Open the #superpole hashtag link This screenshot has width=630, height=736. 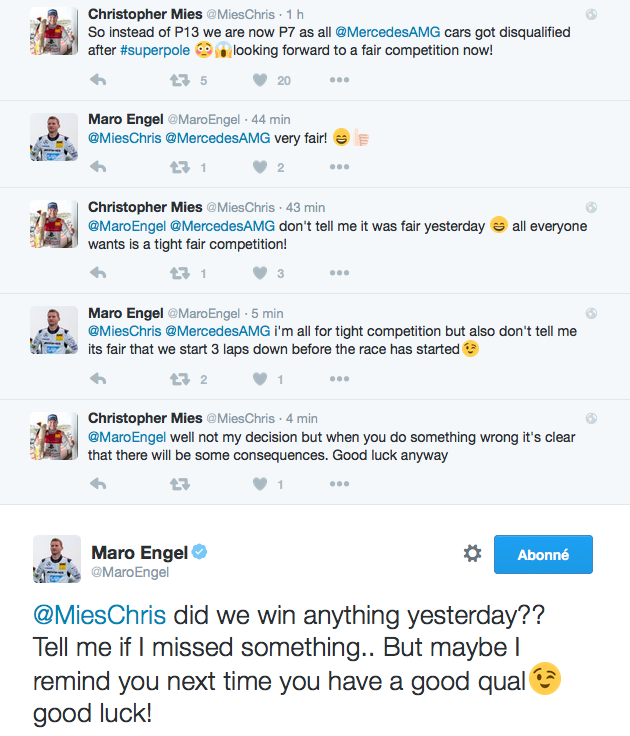(x=155, y=50)
